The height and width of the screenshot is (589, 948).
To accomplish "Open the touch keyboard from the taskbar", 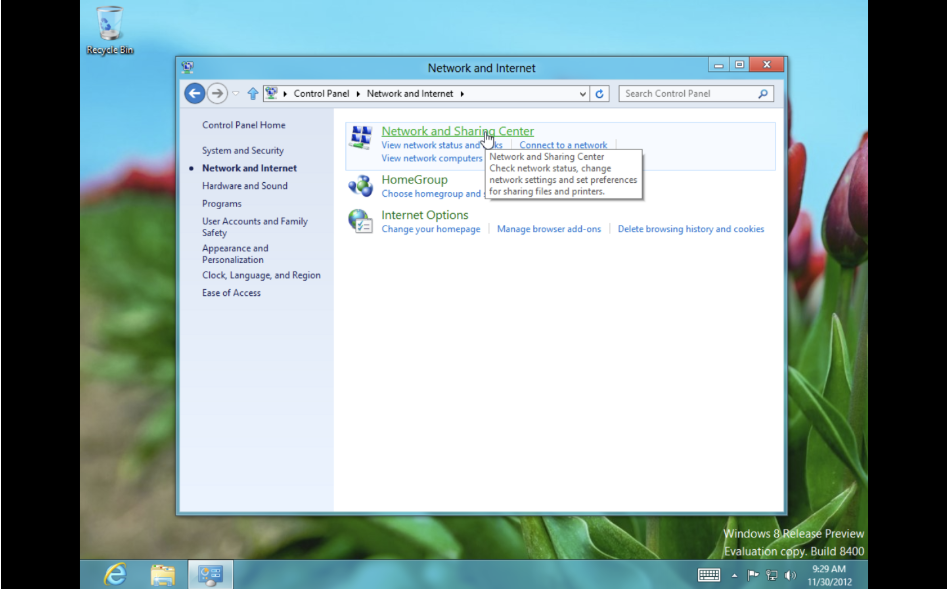I will coord(709,574).
